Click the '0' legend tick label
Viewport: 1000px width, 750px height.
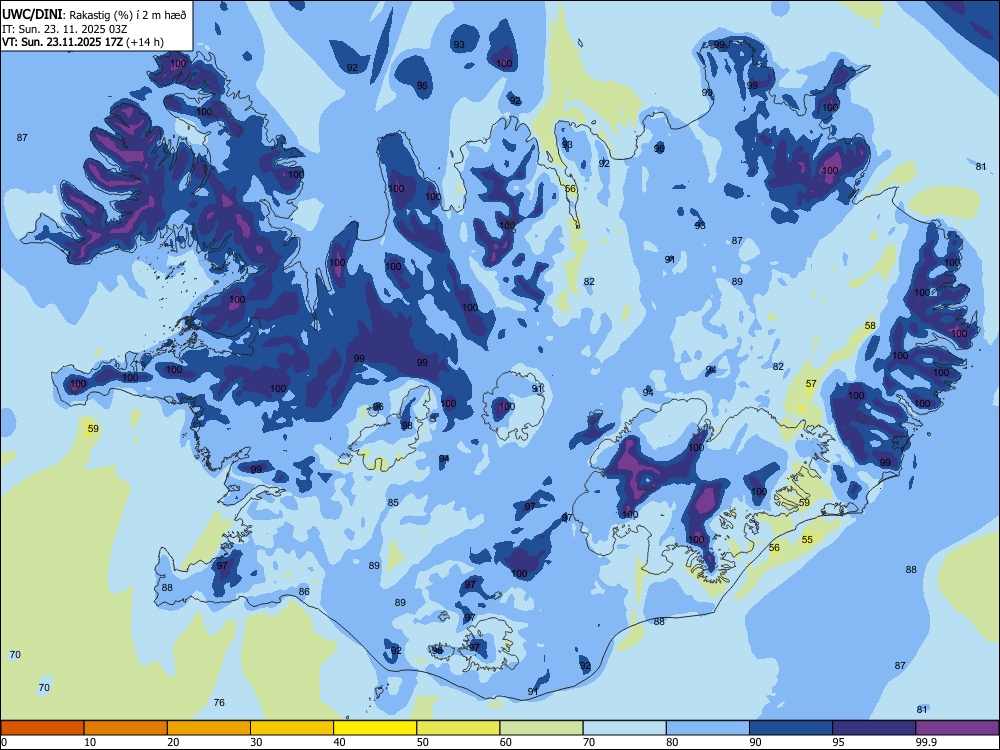(4, 742)
